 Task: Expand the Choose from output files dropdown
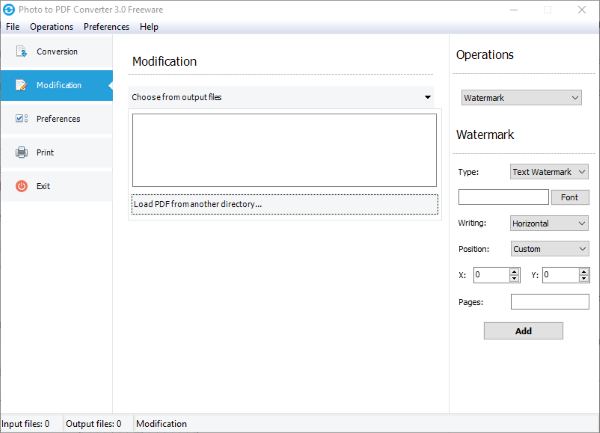[x=427, y=98]
